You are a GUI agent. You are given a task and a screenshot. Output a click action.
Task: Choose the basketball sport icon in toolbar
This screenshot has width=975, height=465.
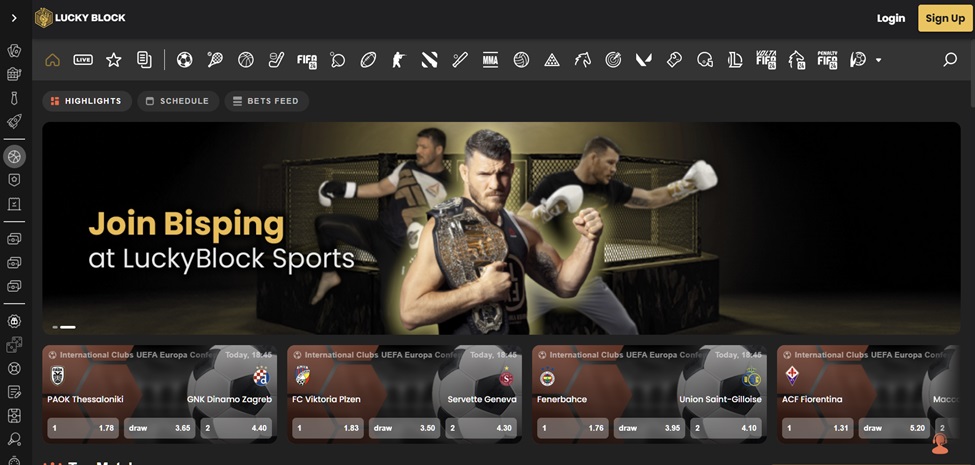(246, 60)
